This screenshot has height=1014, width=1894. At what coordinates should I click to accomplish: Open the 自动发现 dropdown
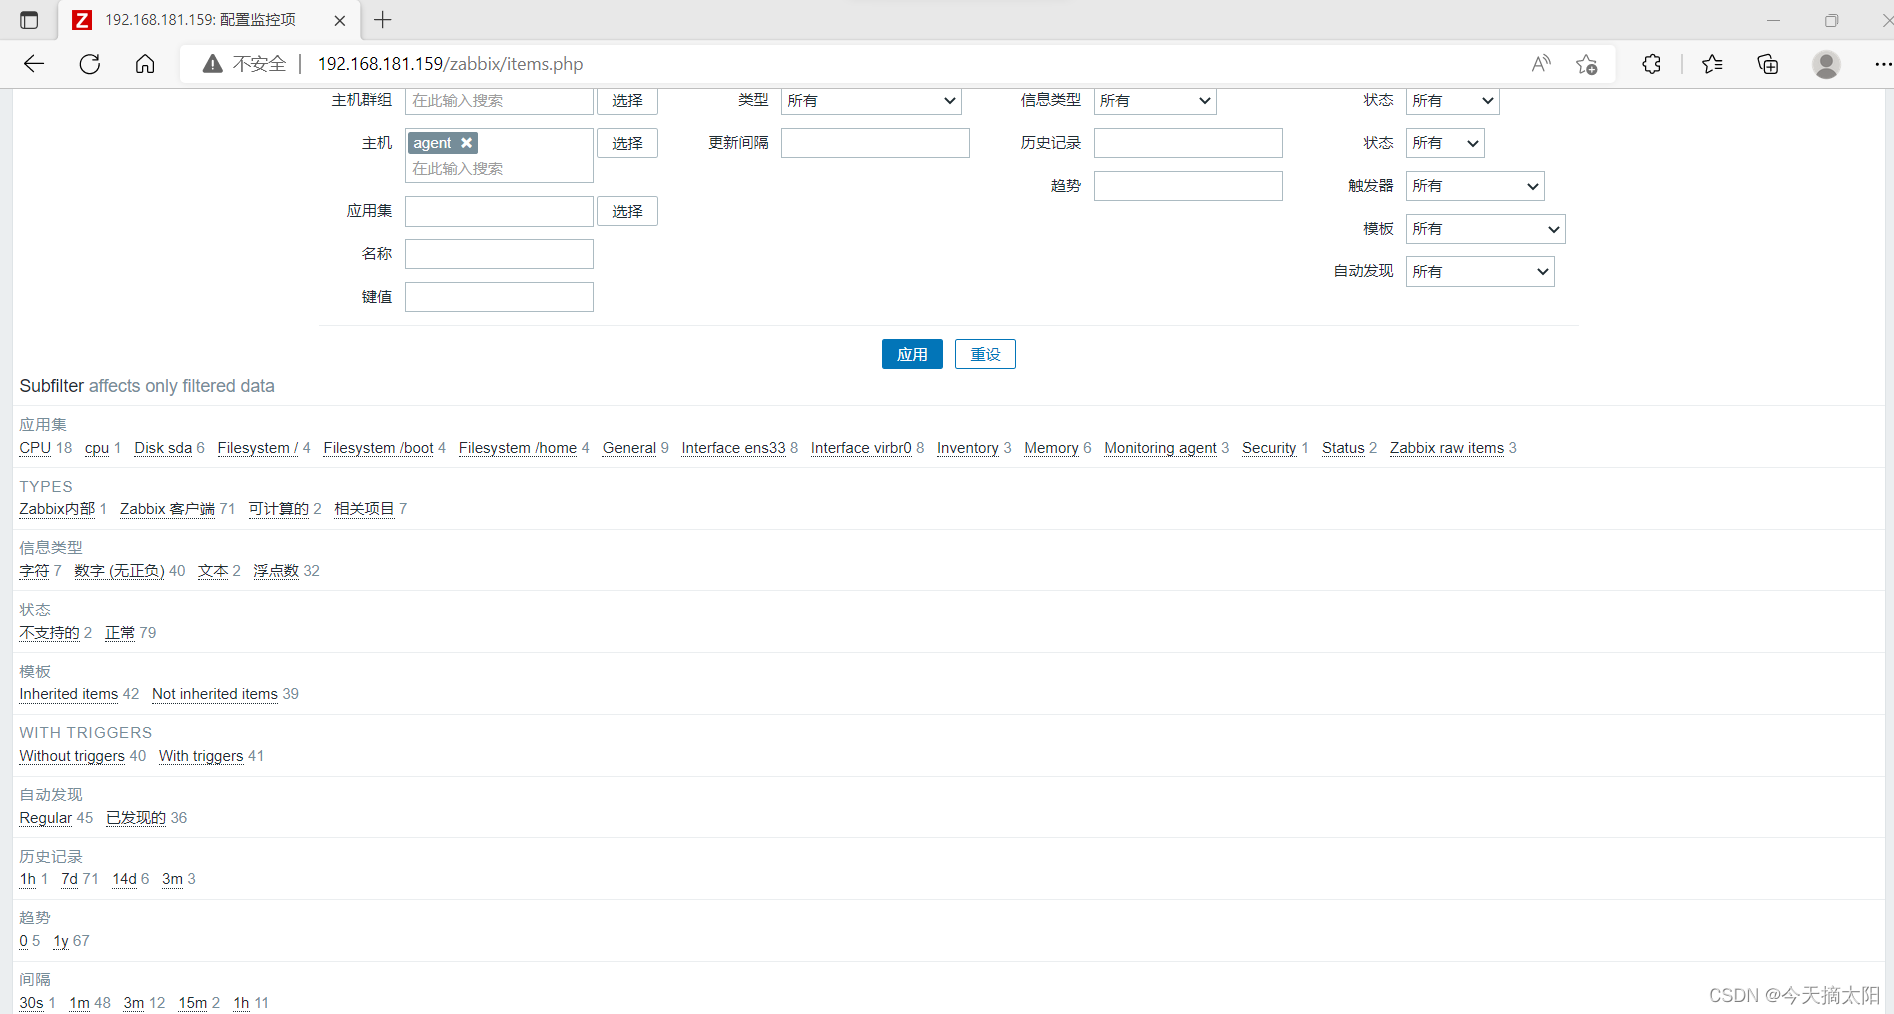[x=1480, y=272]
